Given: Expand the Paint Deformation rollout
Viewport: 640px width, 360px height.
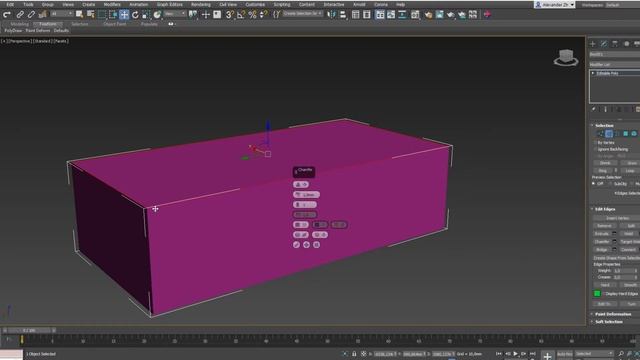Looking at the screenshot, I should tap(613, 314).
